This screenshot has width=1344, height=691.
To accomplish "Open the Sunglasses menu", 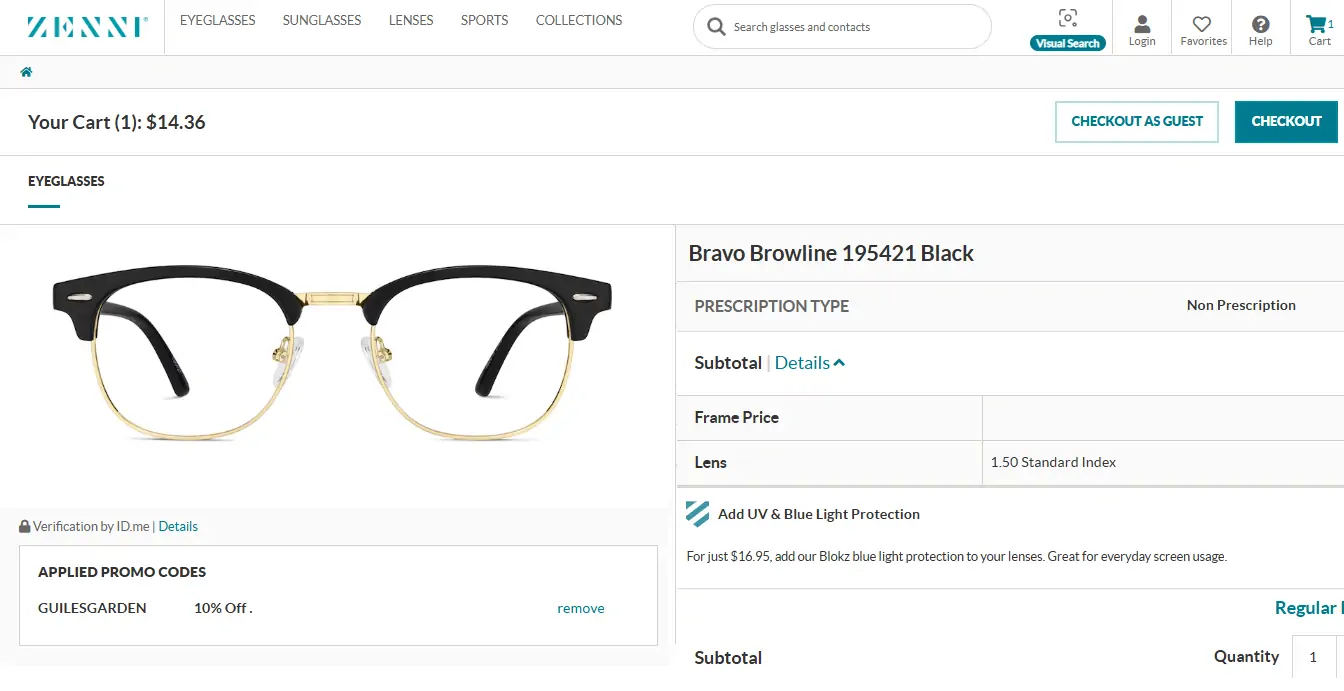I will point(322,20).
